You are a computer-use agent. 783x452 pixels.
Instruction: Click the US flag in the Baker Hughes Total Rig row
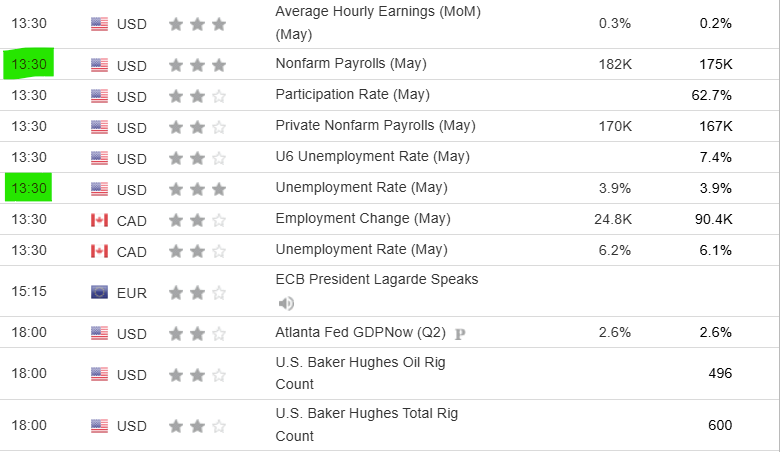point(99,426)
